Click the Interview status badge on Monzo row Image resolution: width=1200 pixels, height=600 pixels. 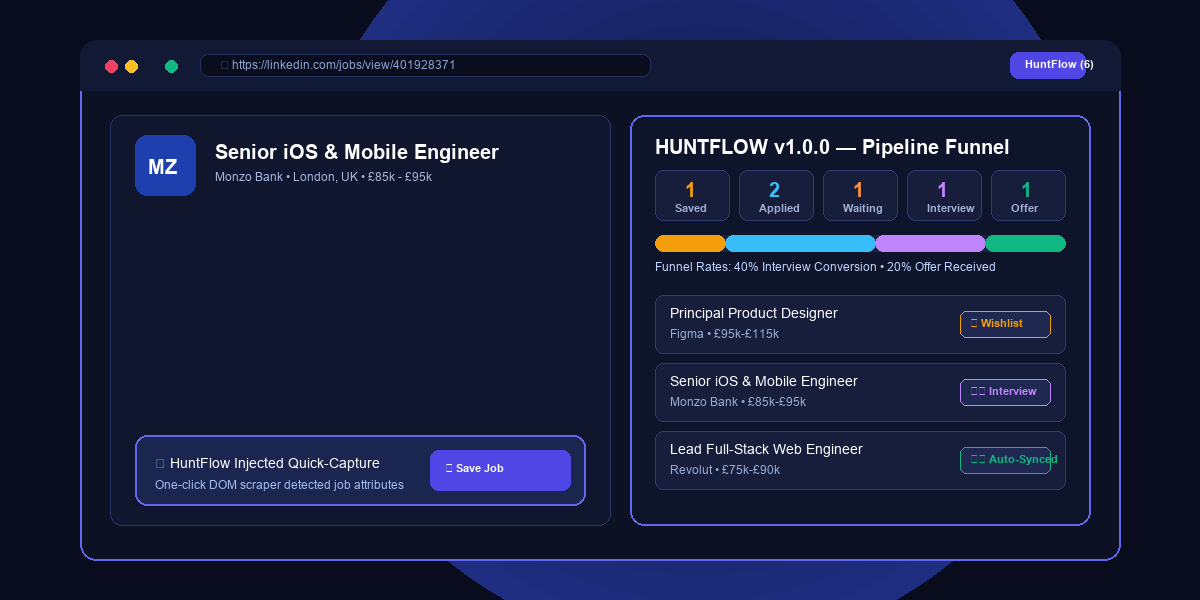pos(1005,392)
